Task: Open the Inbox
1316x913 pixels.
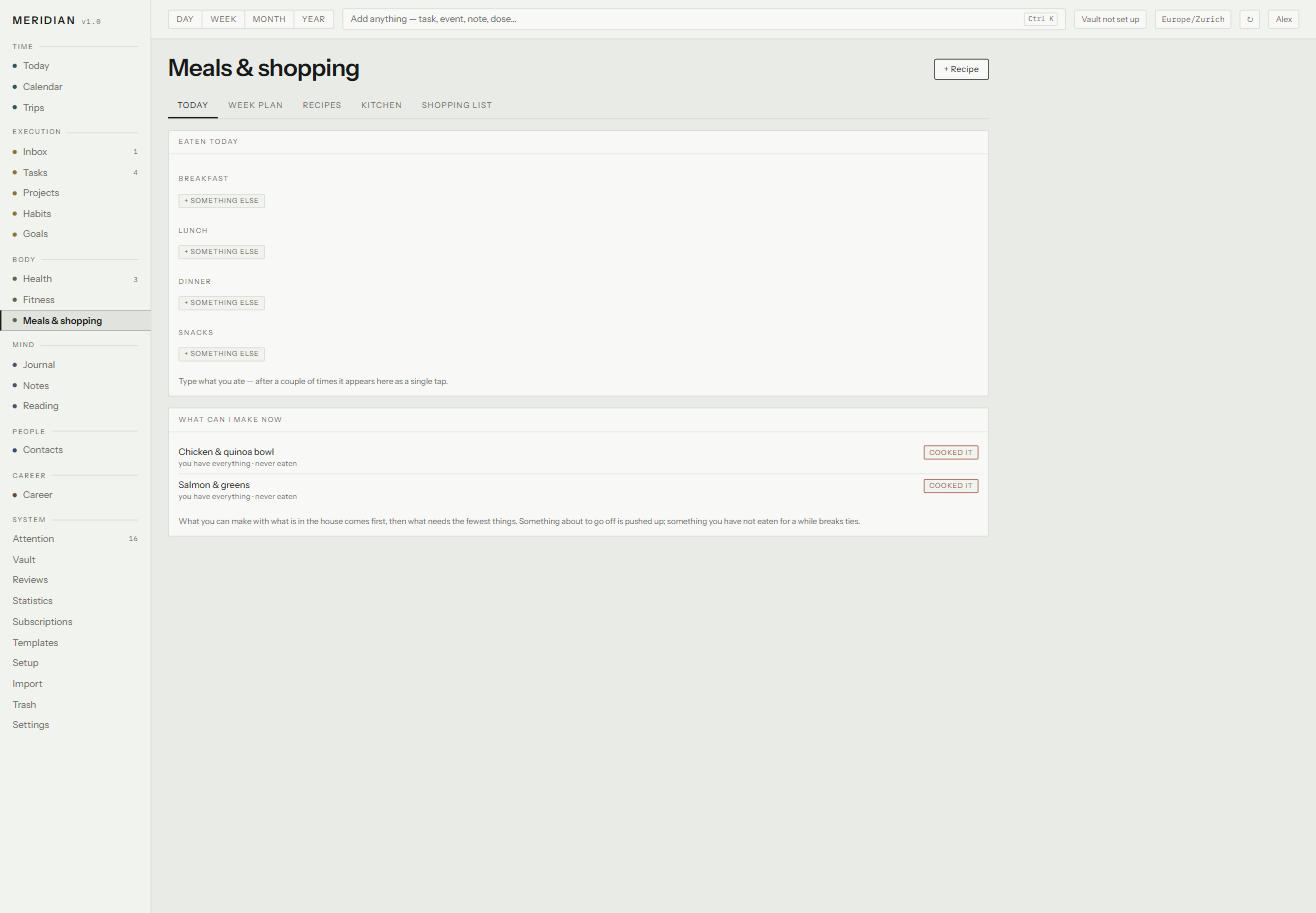Action: coord(75,152)
